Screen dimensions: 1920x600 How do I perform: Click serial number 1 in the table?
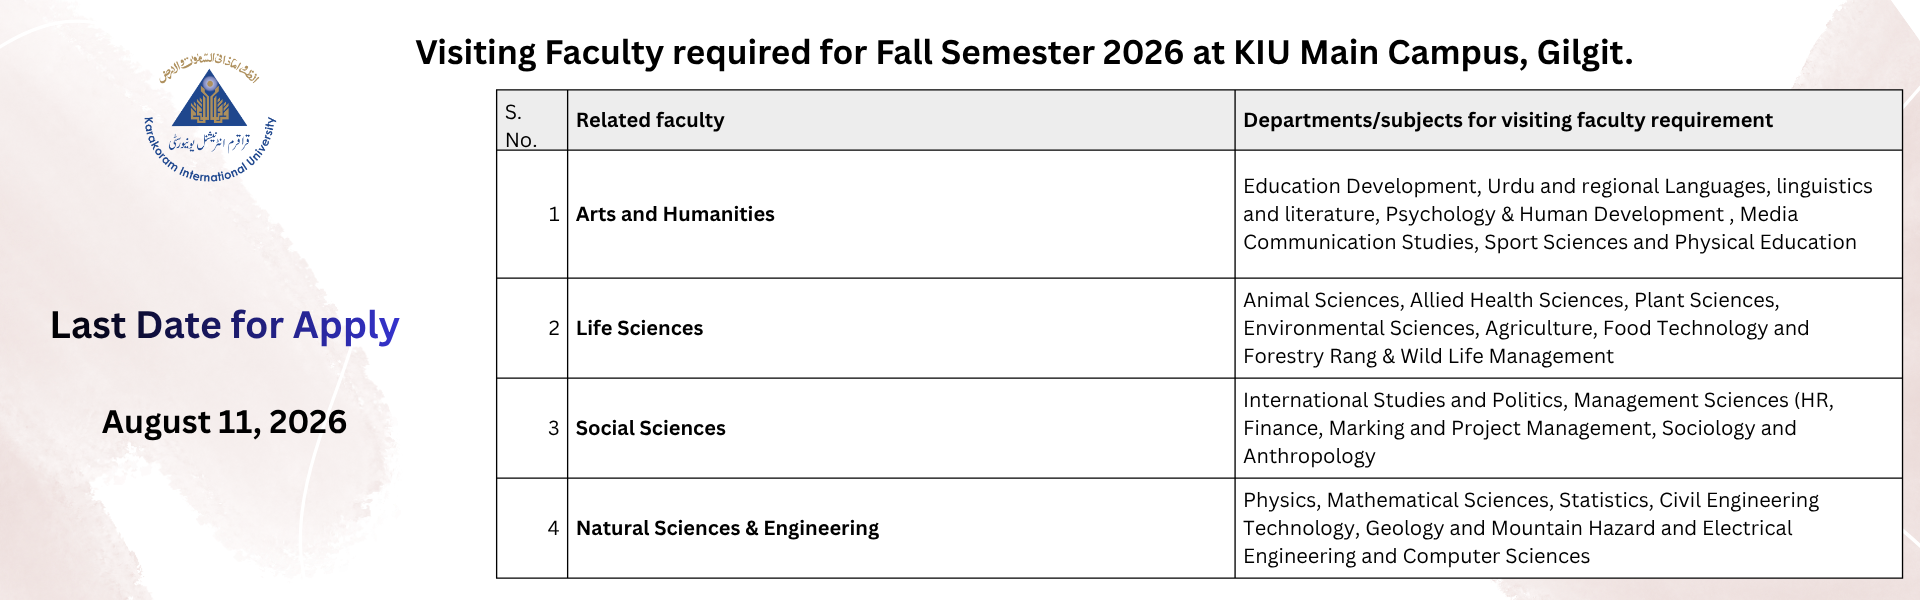coord(553,214)
